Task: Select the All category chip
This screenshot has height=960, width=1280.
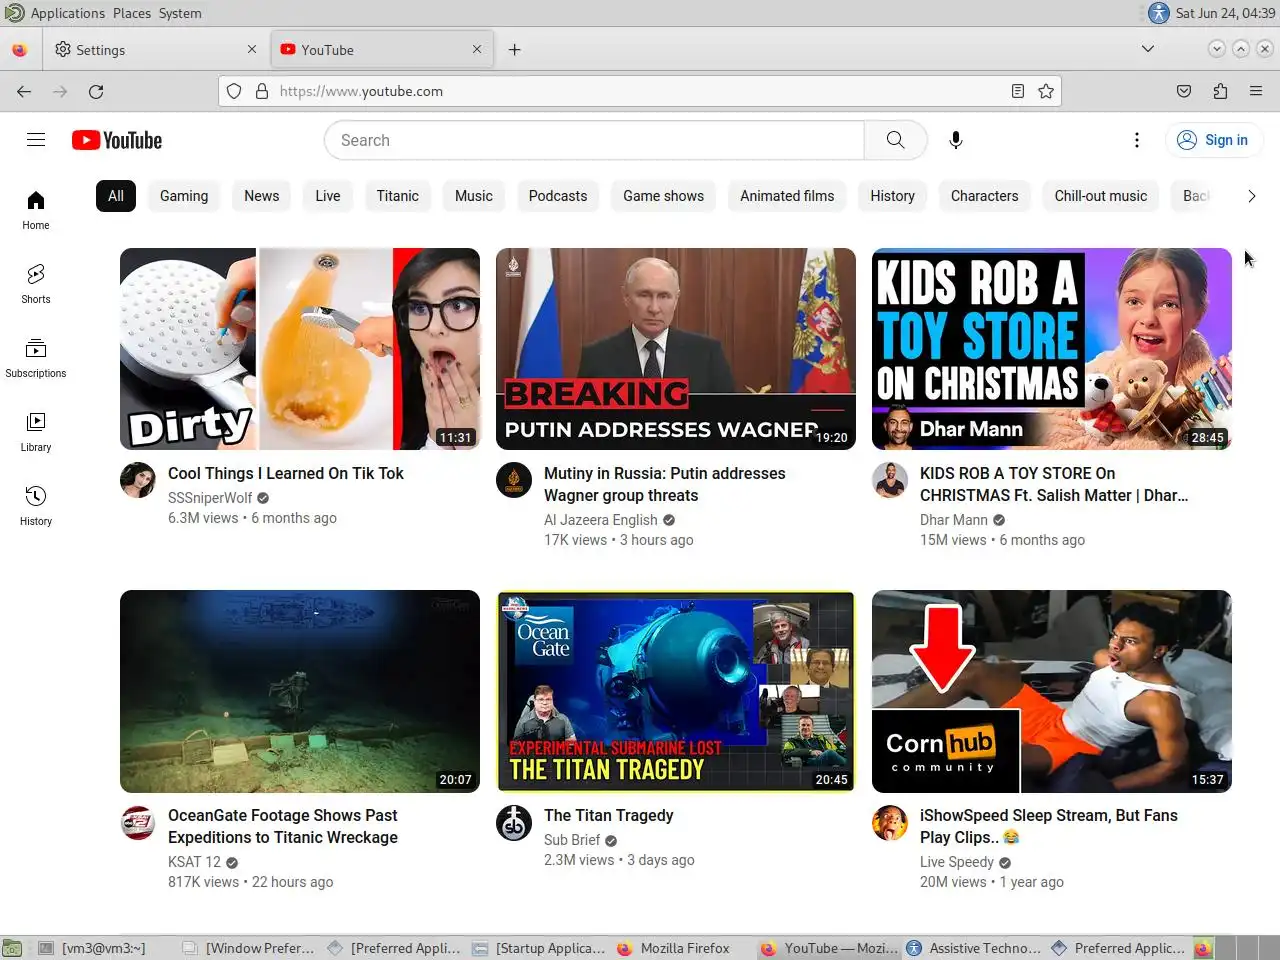Action: pyautogui.click(x=116, y=196)
